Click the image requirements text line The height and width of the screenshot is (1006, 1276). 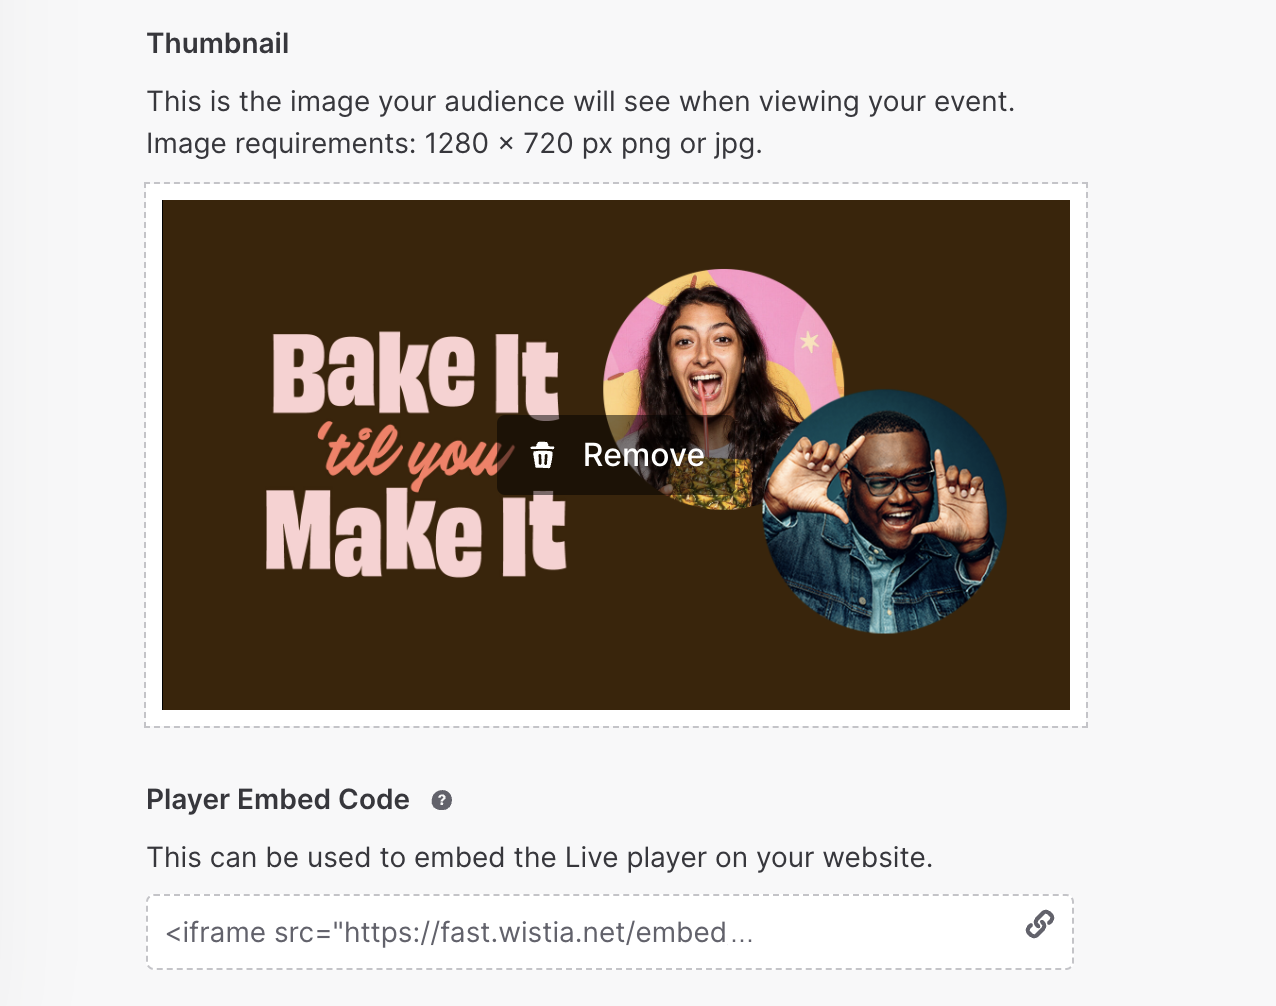[x=454, y=144]
